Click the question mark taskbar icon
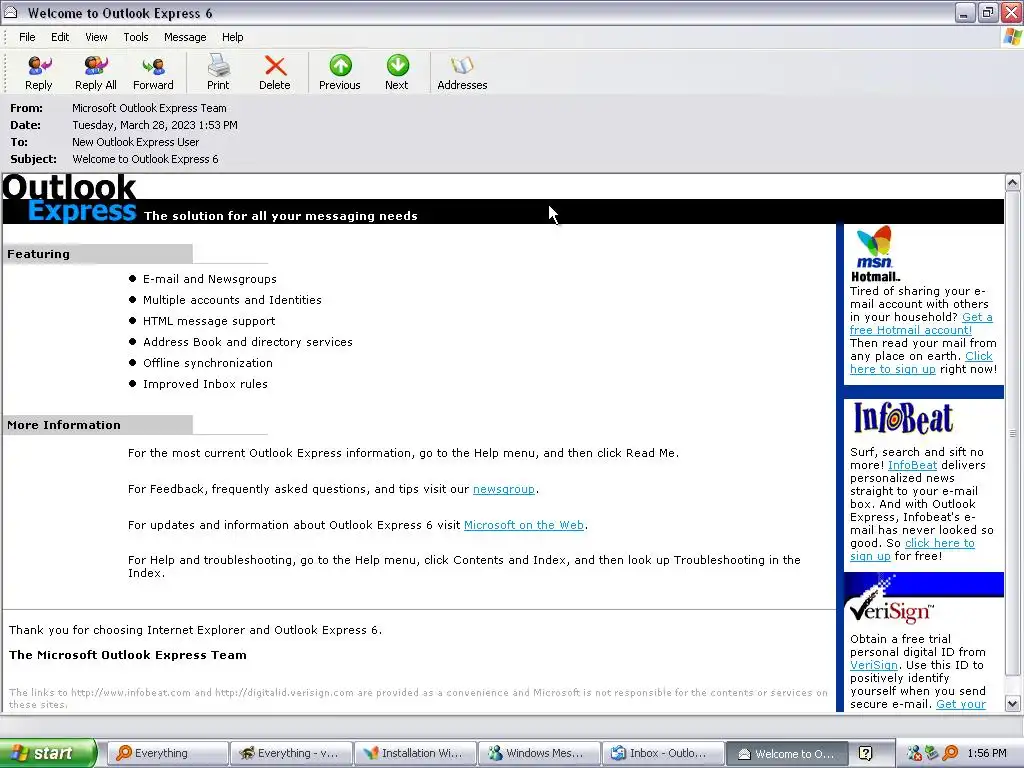1024x768 pixels. pos(865,753)
